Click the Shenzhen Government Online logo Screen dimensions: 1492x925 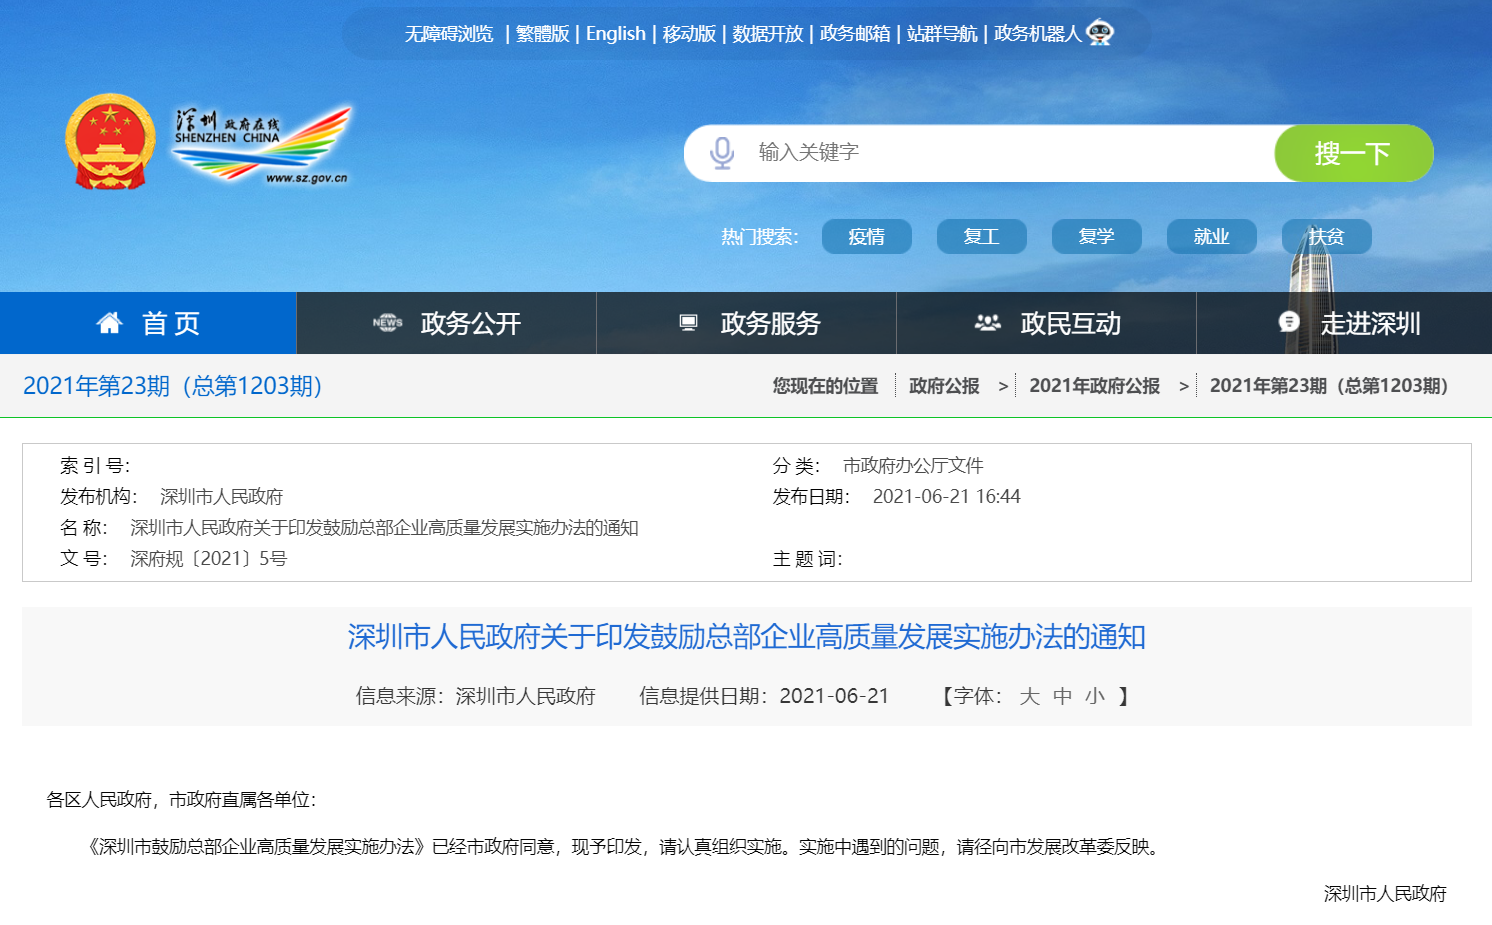pos(262,145)
